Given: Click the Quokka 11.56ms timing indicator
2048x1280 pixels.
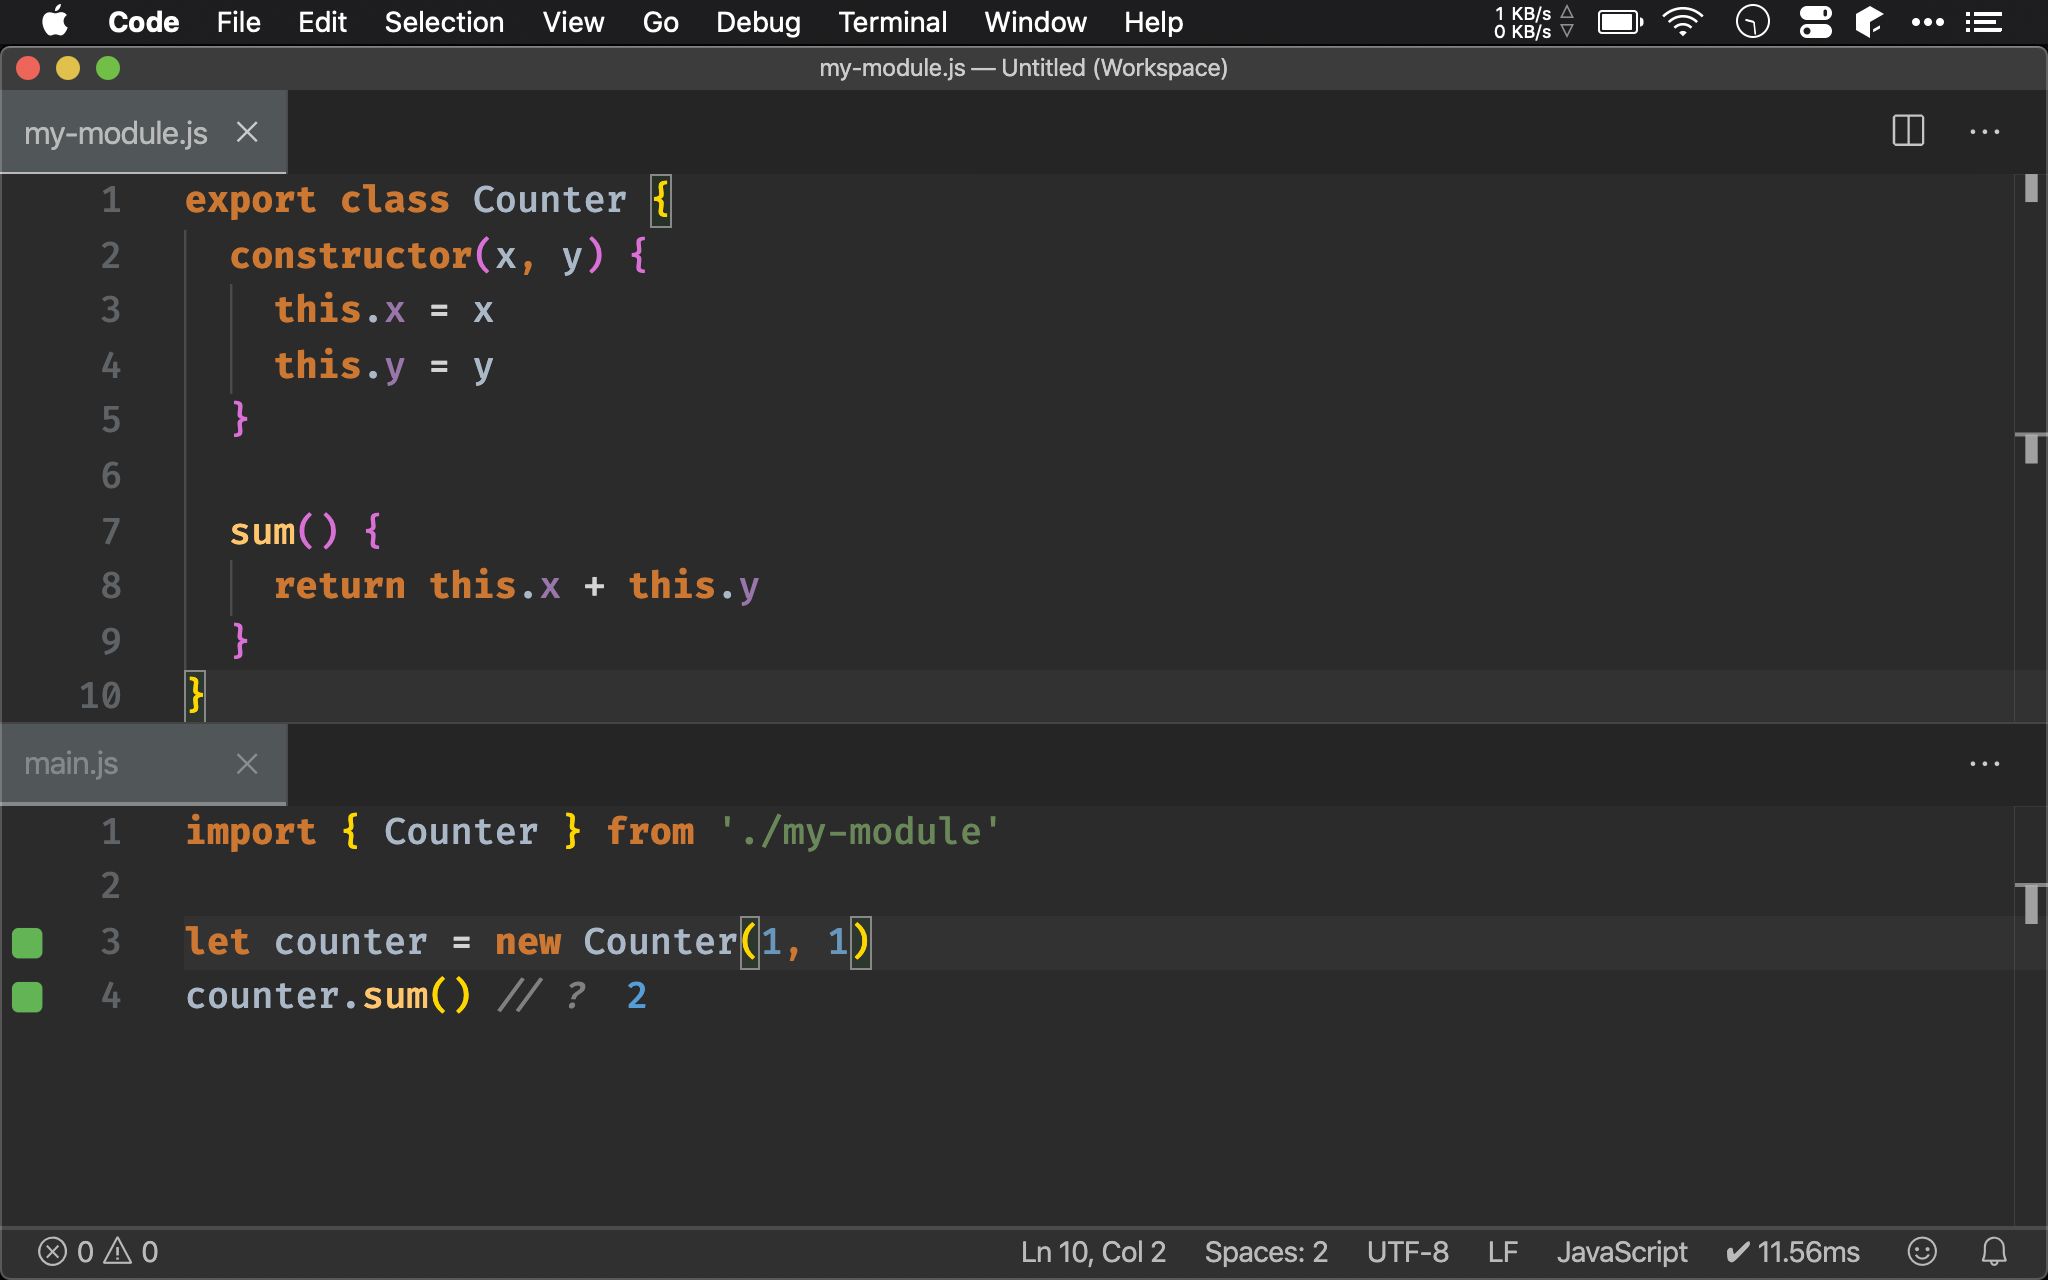Looking at the screenshot, I should [1793, 1252].
